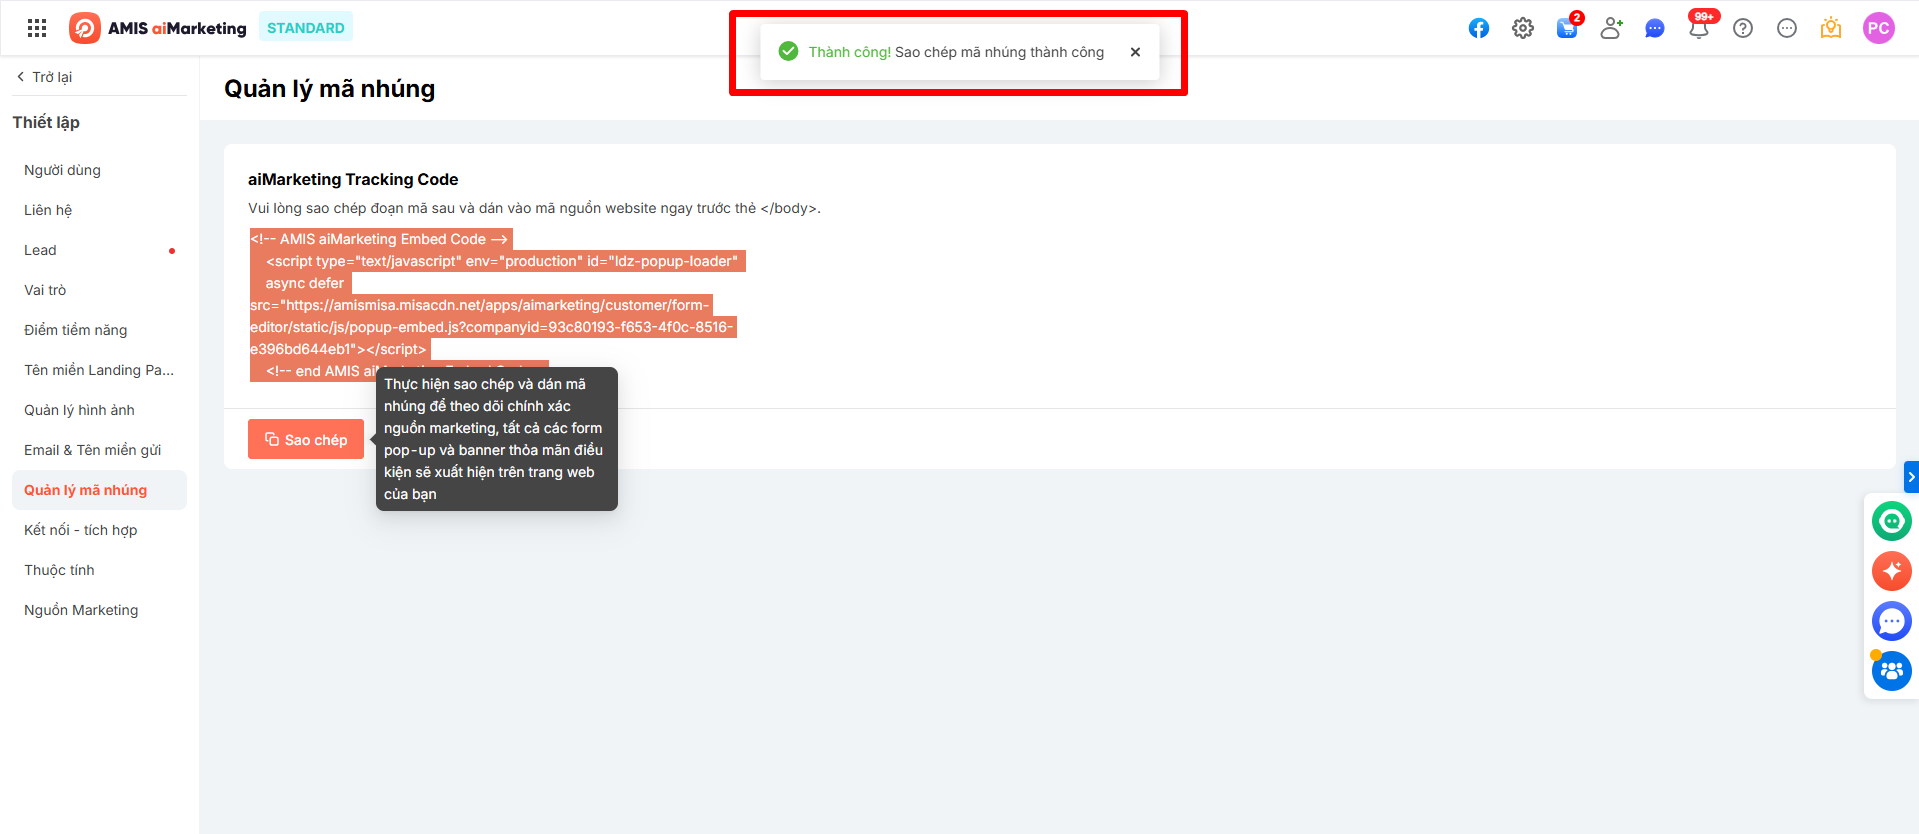Screen dimensions: 1919x834
Task: Click the Facebook icon in header
Action: (x=1478, y=28)
